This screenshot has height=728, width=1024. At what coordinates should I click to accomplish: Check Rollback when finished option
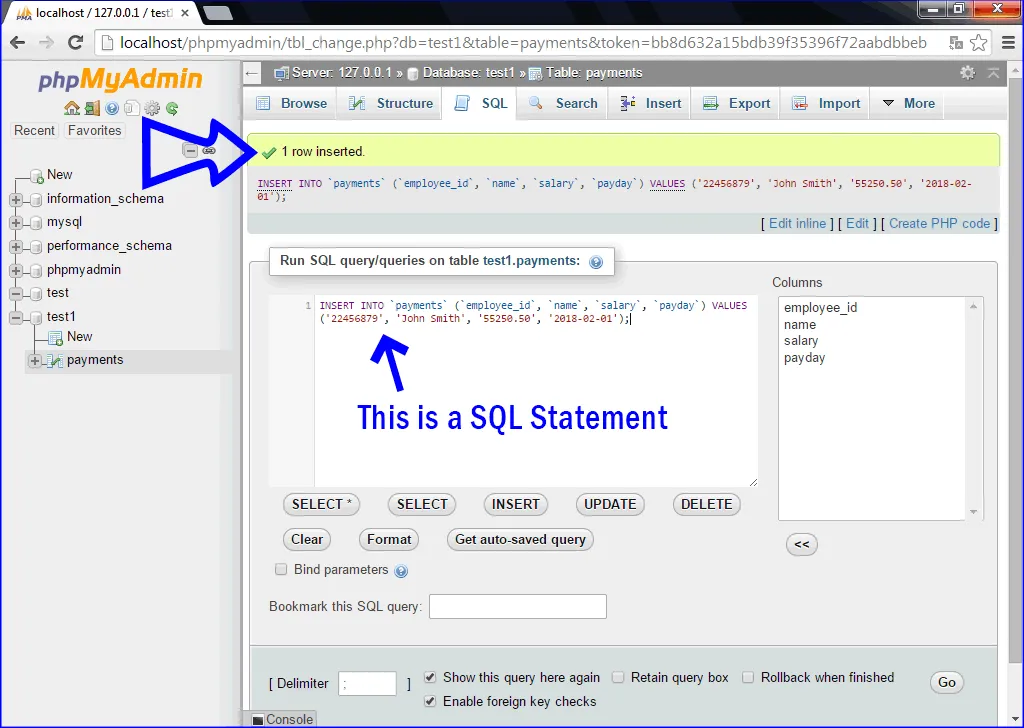coord(748,677)
